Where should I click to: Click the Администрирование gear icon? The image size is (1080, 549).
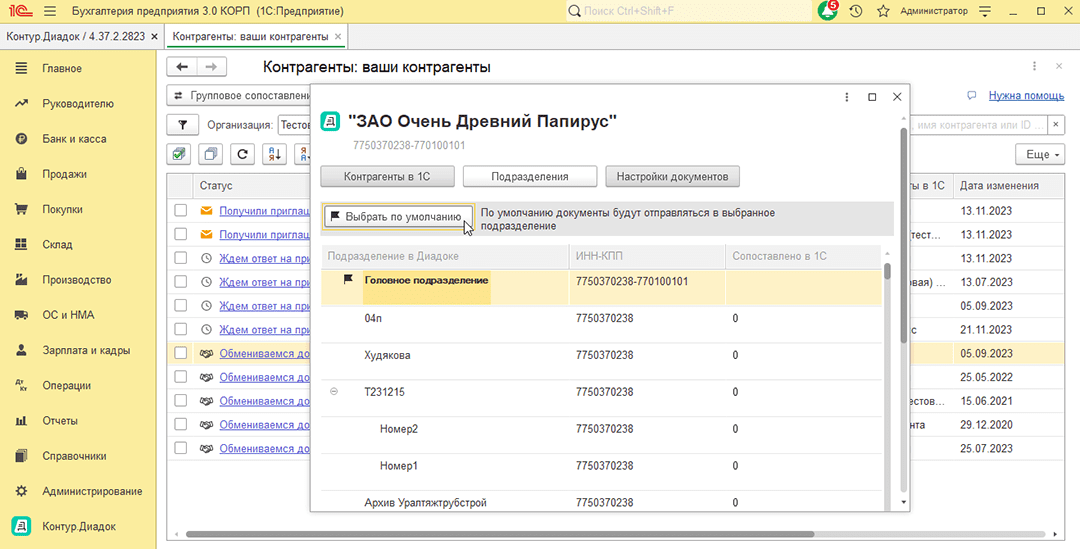point(21,491)
